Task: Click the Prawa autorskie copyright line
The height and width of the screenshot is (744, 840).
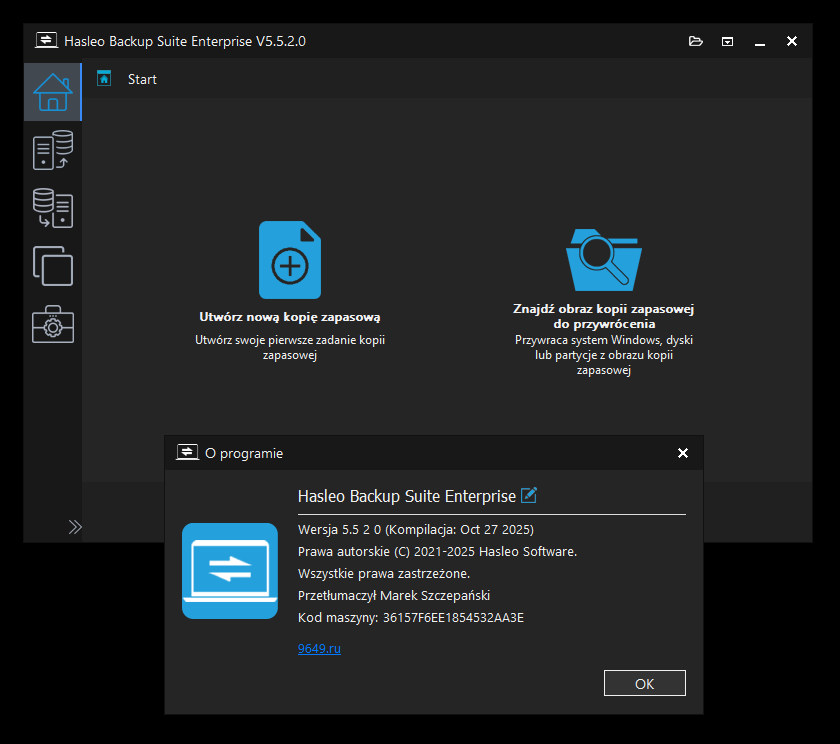Action: click(x=437, y=552)
